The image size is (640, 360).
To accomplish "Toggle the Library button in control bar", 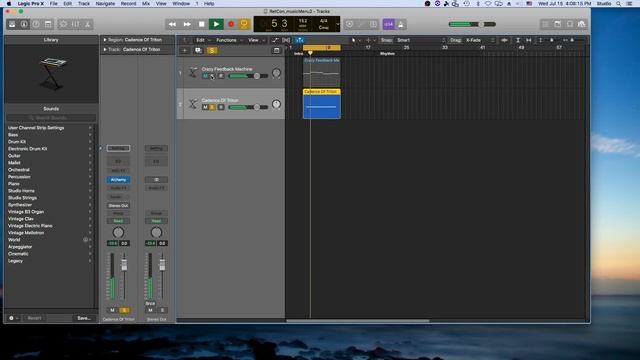I will pyautogui.click(x=12, y=24).
